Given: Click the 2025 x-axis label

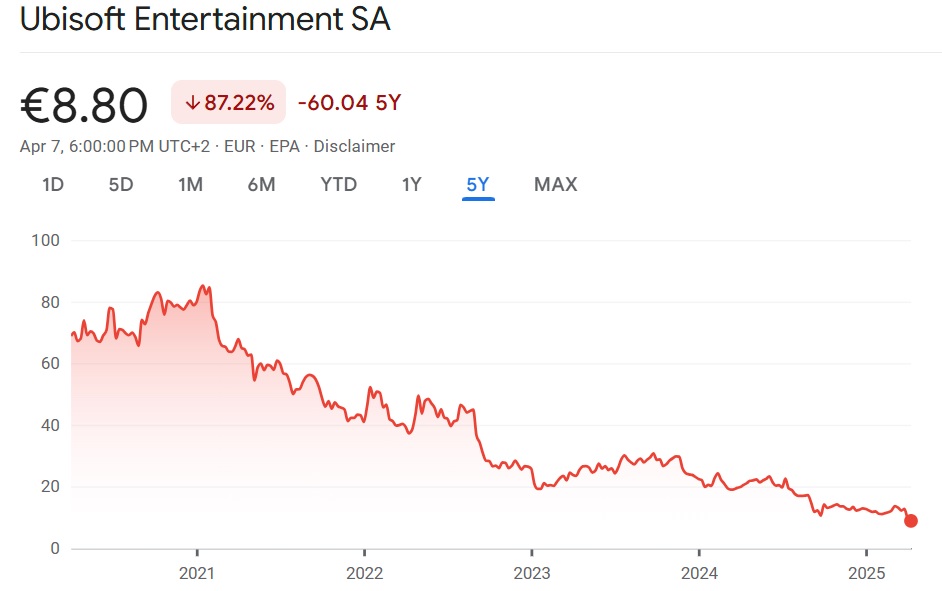Looking at the screenshot, I should coord(865,572).
